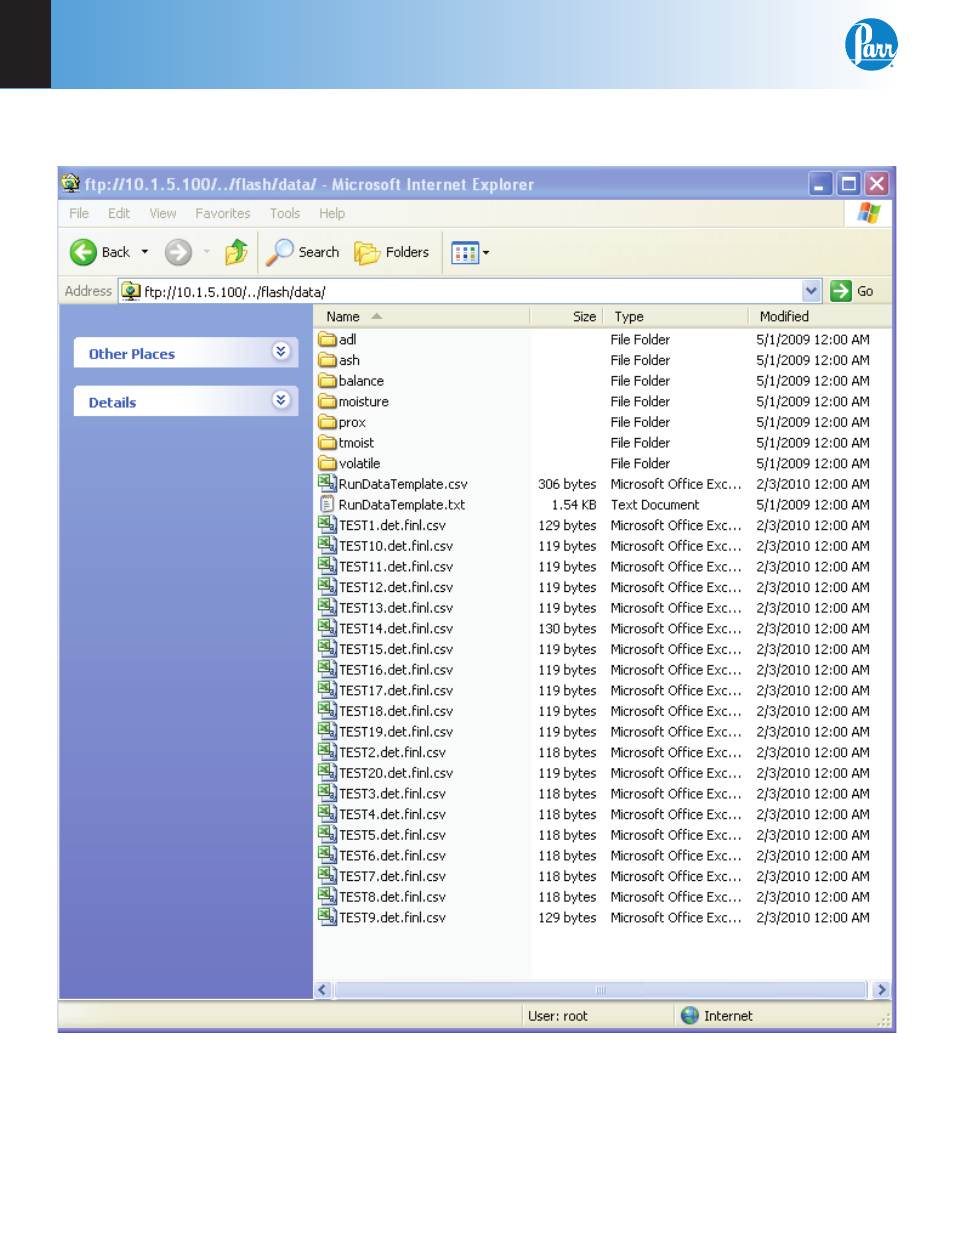954x1235 pixels.
Task: Open the Forward history dropdown arrow
Action: 207,252
